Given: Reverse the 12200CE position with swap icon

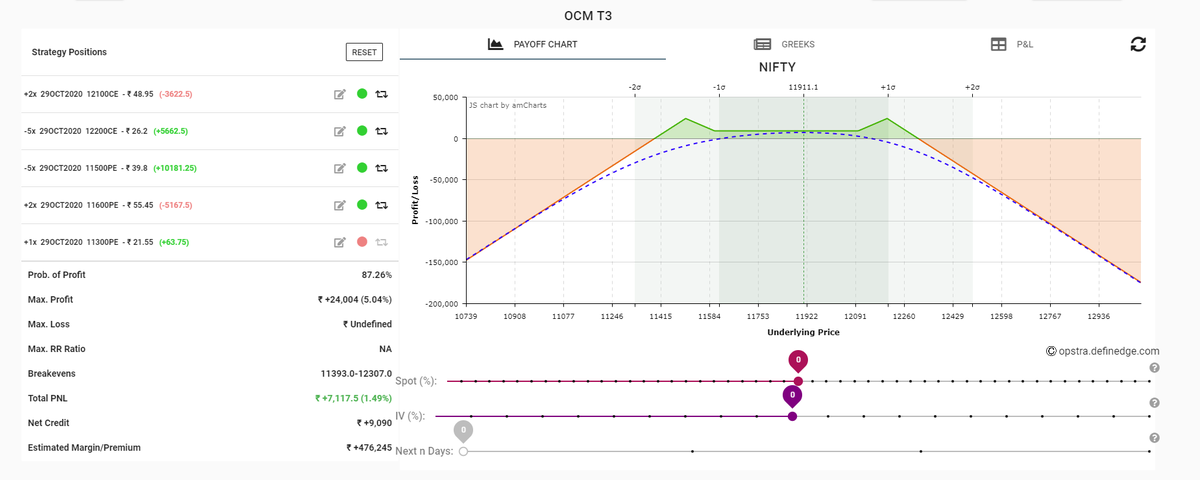Looking at the screenshot, I should (382, 131).
